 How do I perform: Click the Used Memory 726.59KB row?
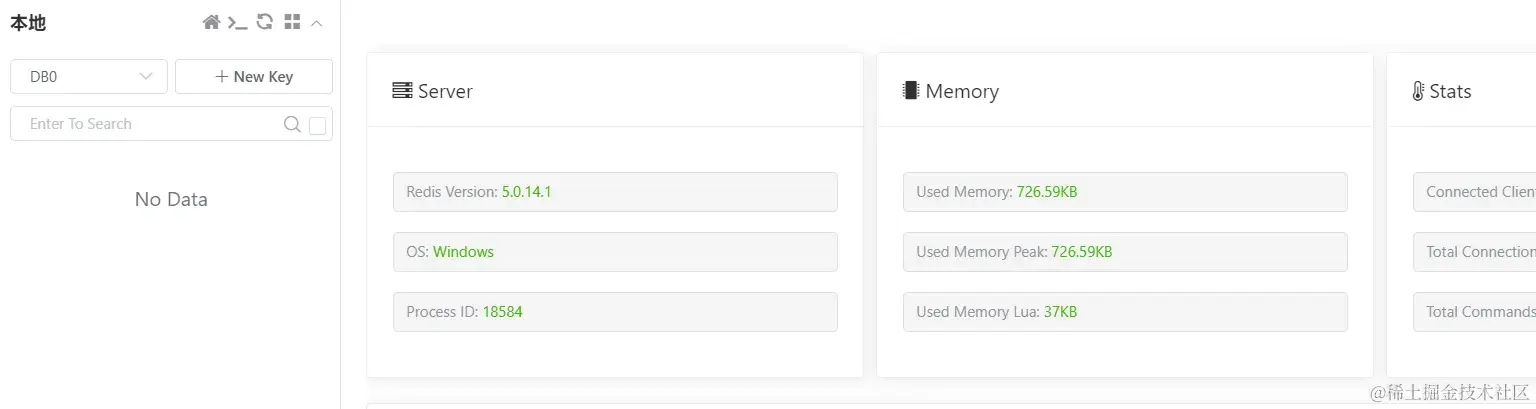pyautogui.click(x=1125, y=192)
